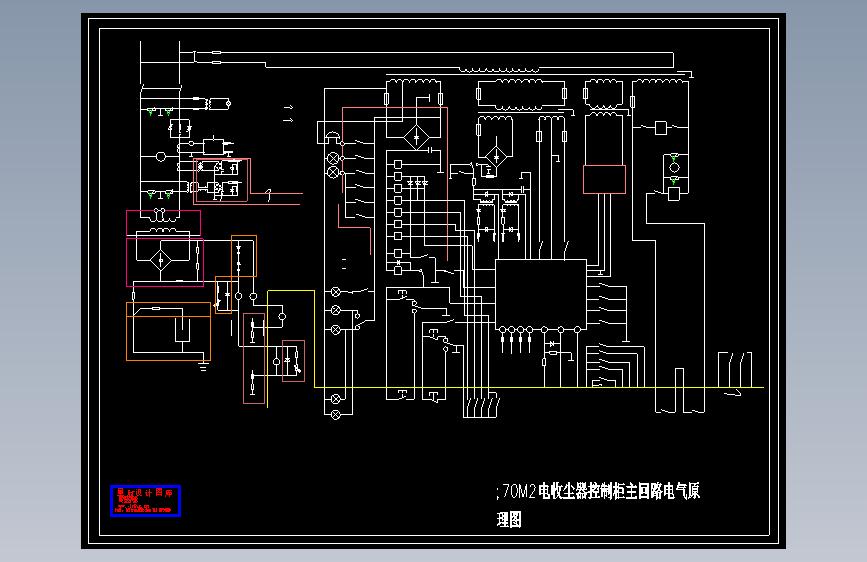Viewport: 867px width, 562px height.
Task: Select the large orange-boxed circuit at lower left
Action: click(169, 331)
